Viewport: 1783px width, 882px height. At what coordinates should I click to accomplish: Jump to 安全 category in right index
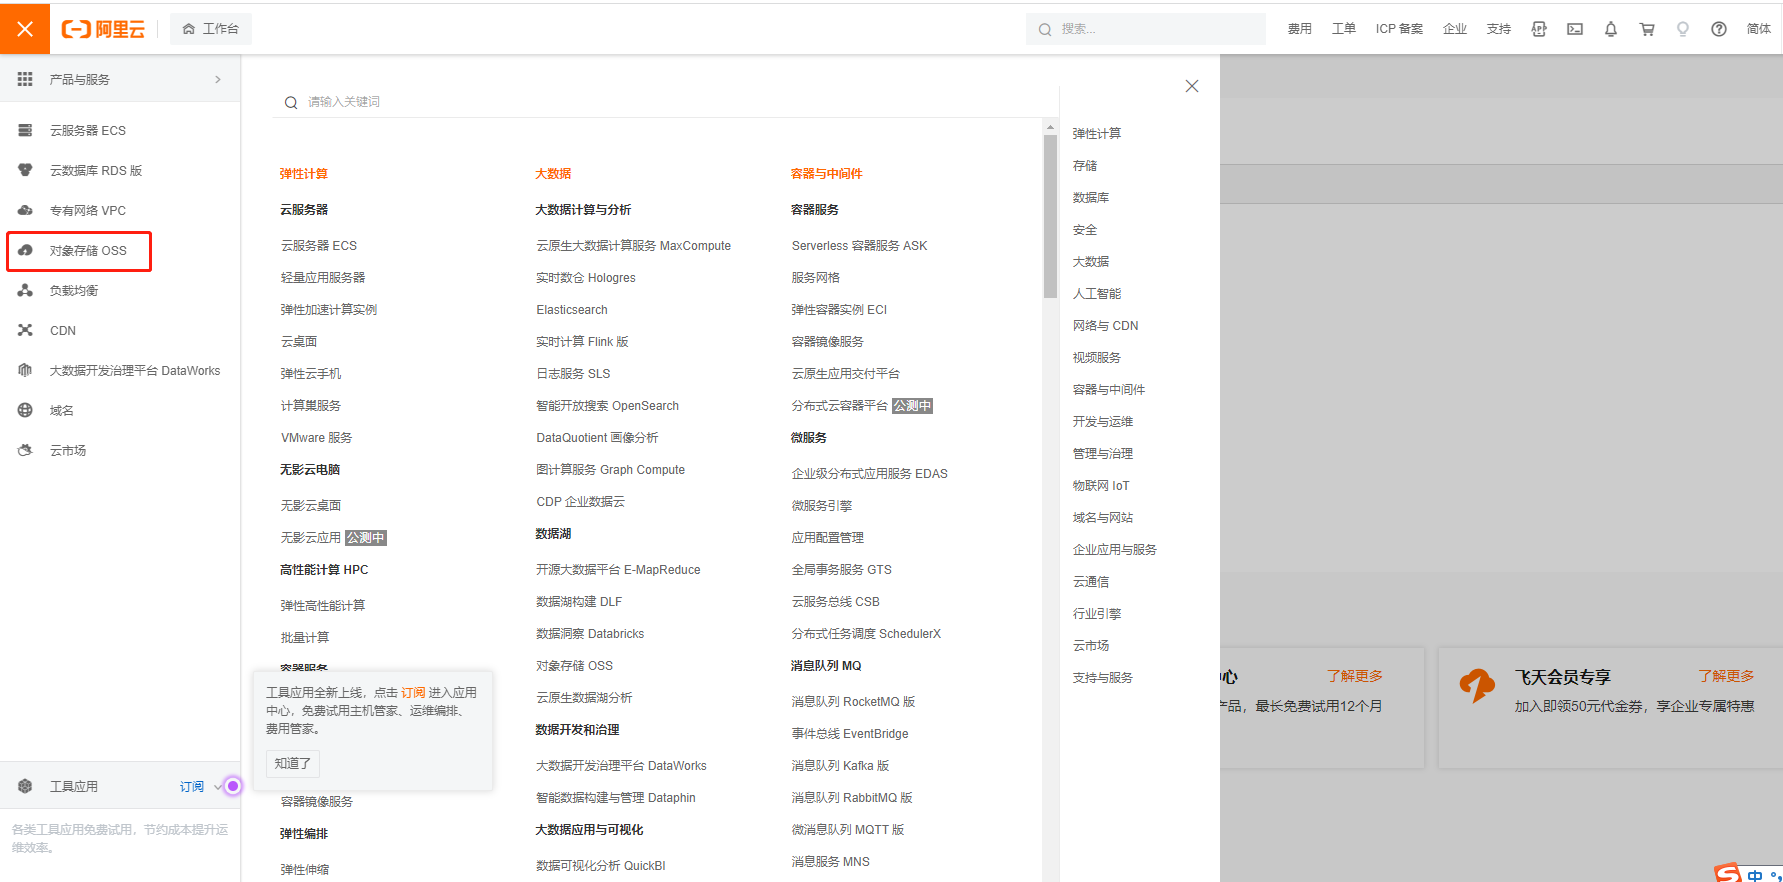[x=1085, y=230]
